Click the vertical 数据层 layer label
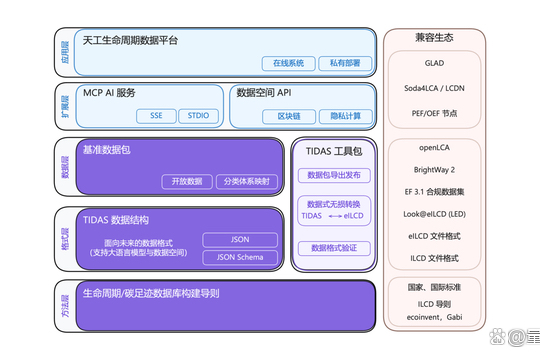This screenshot has height=360, width=540. [x=65, y=167]
